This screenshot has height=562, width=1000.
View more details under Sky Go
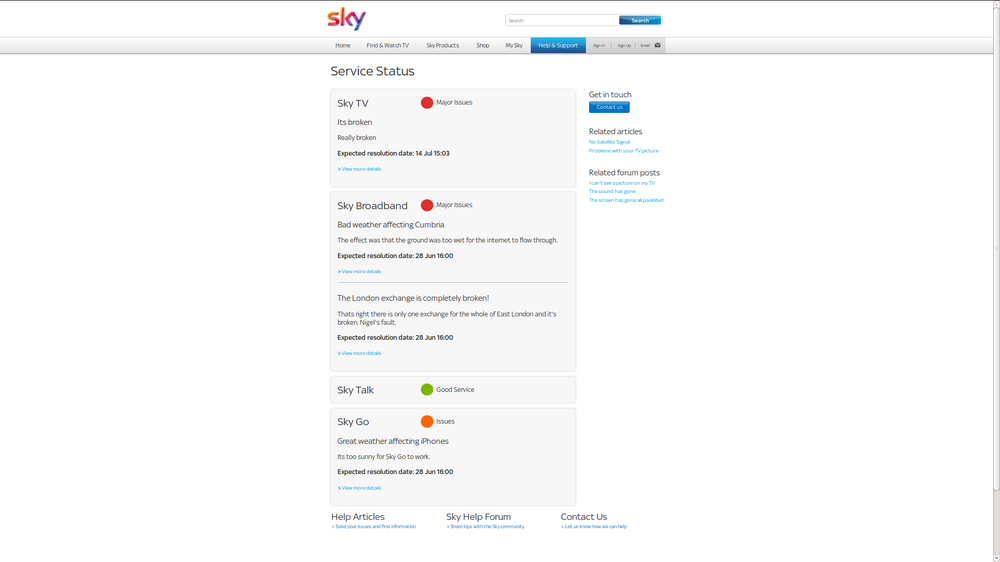(360, 488)
